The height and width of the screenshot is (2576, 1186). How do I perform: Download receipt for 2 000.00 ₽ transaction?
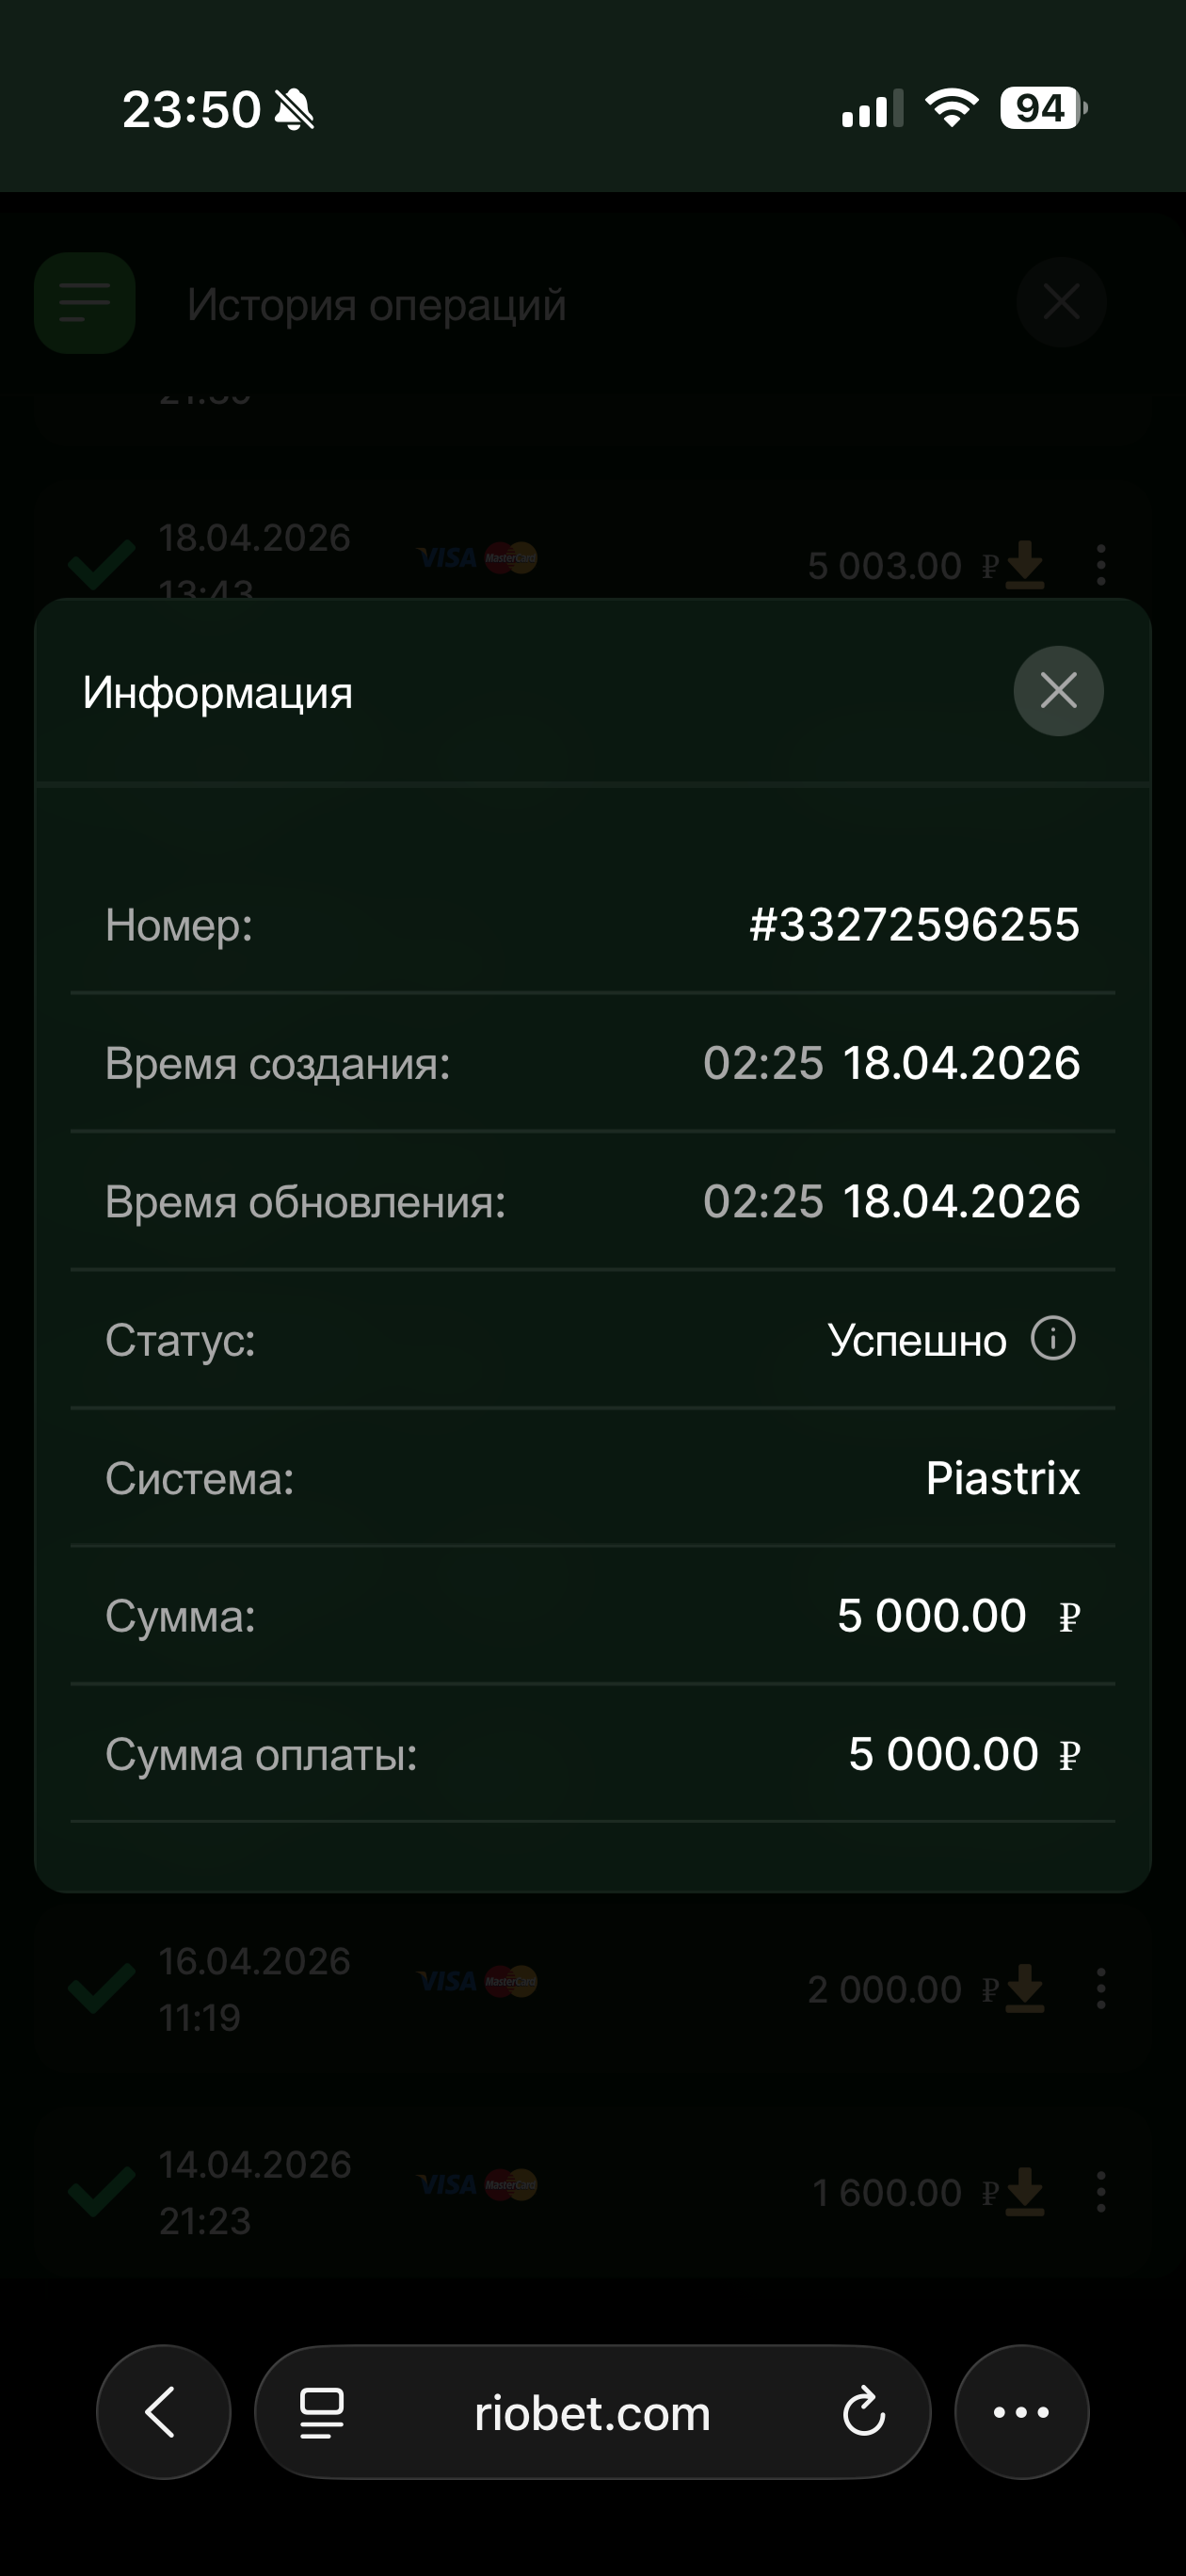[x=1025, y=1988]
